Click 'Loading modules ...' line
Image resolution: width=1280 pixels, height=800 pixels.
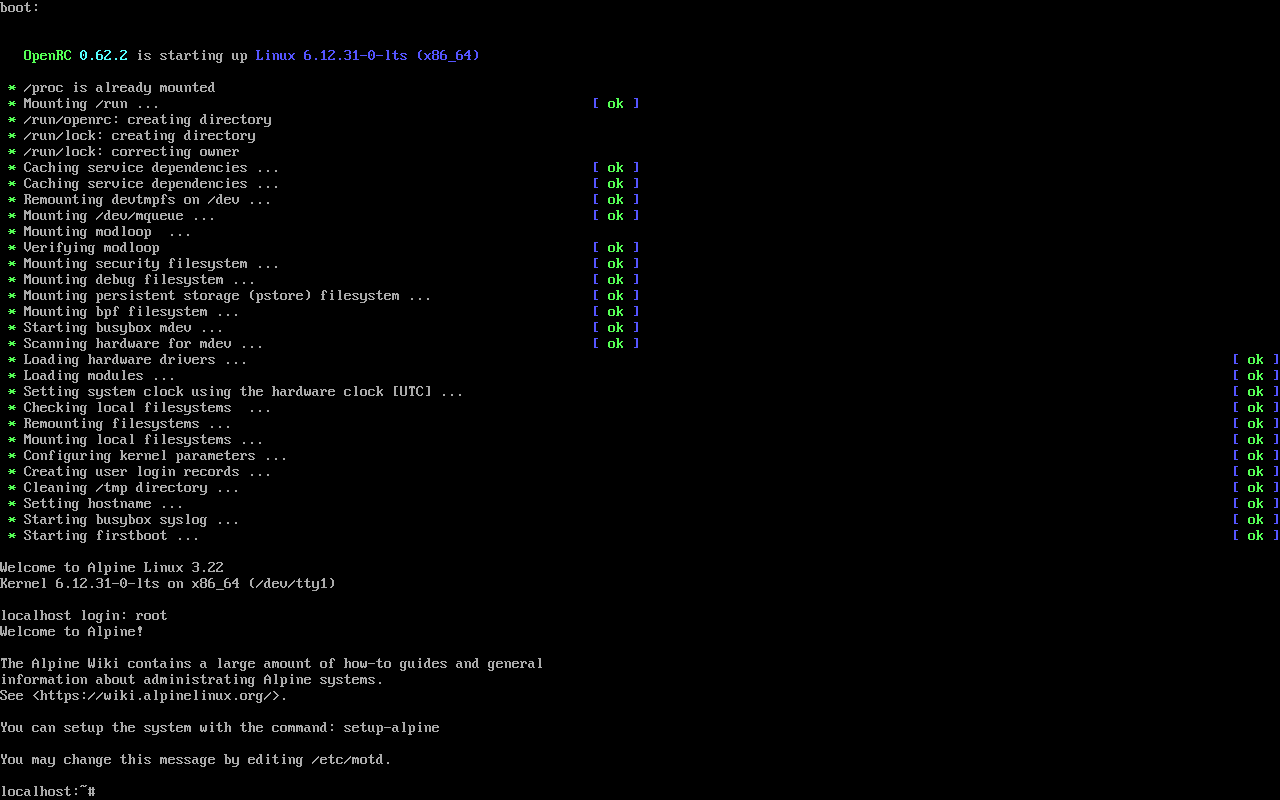coord(100,376)
